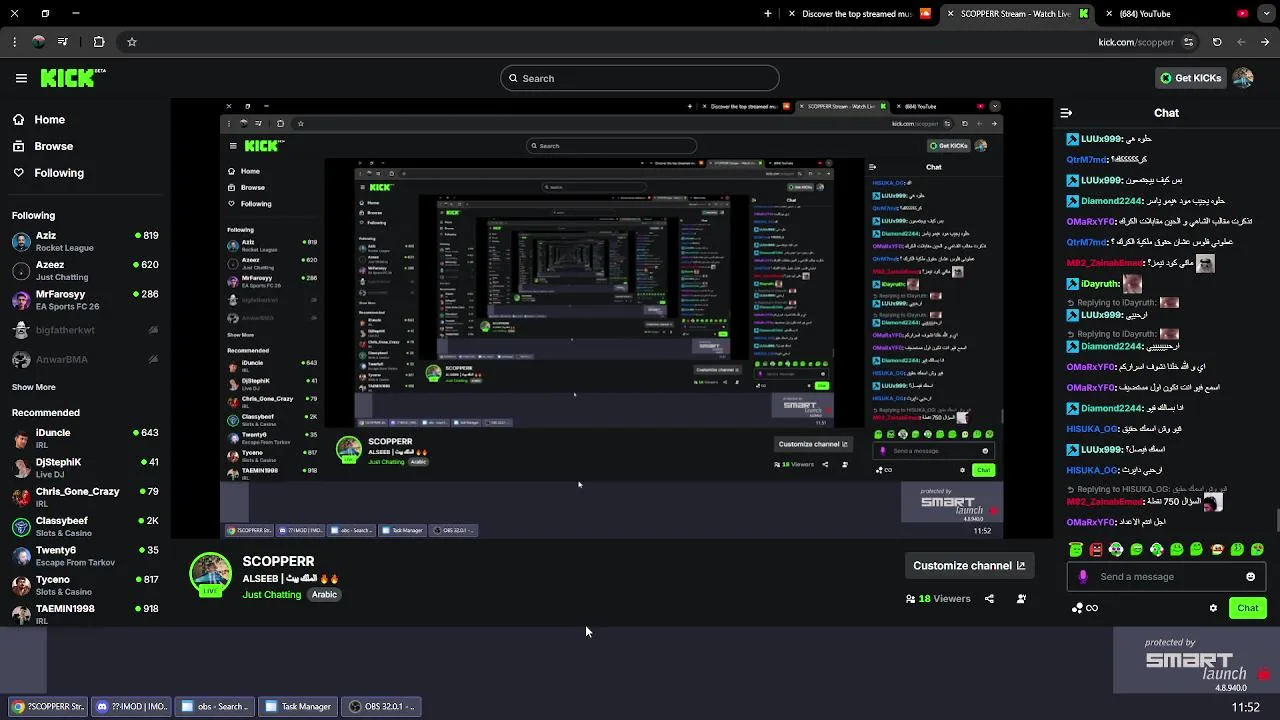Screen dimensions: 1280x720
Task: Click Chris_Gone_Crazy channel avatar
Action: (21, 497)
